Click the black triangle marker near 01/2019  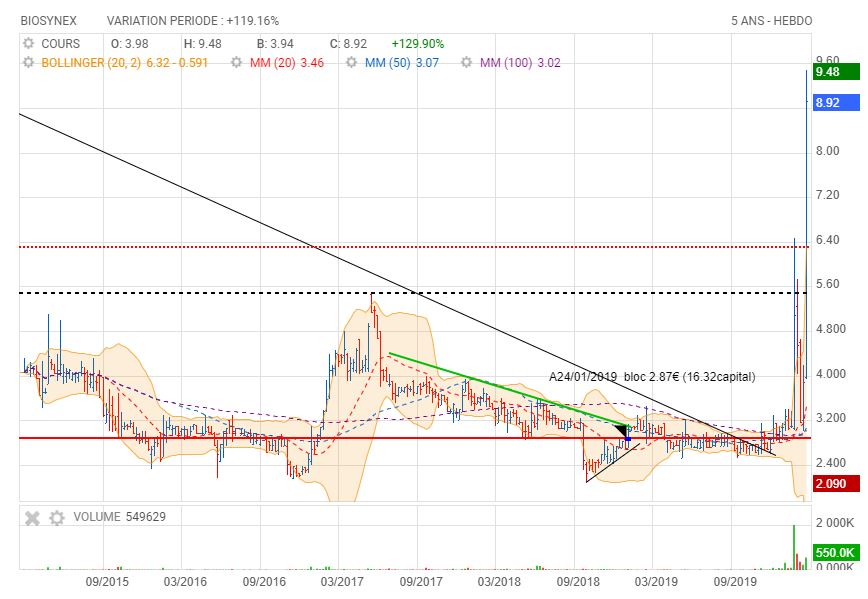(622, 431)
